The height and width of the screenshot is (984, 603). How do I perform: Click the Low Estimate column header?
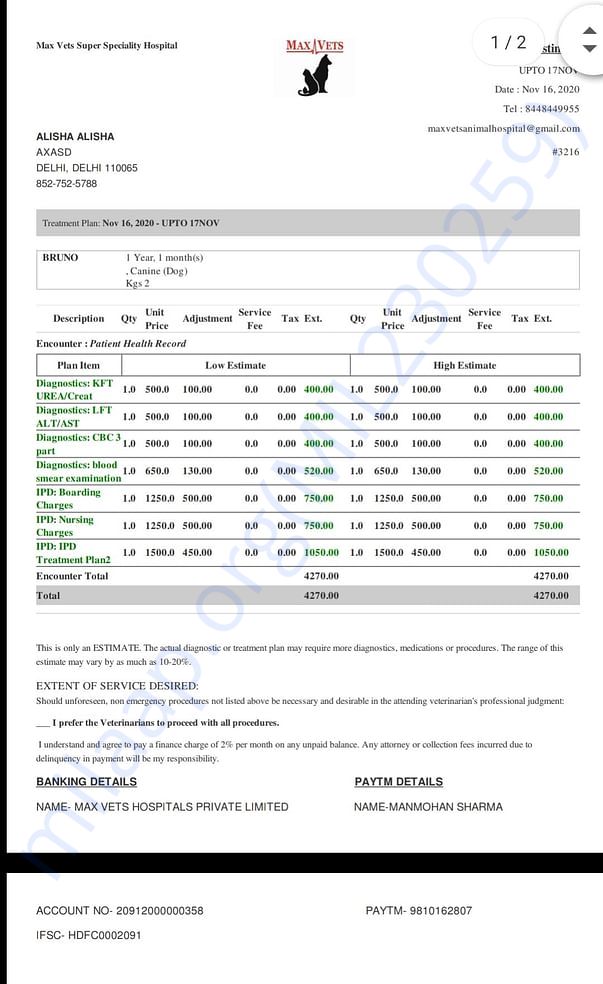(x=235, y=365)
